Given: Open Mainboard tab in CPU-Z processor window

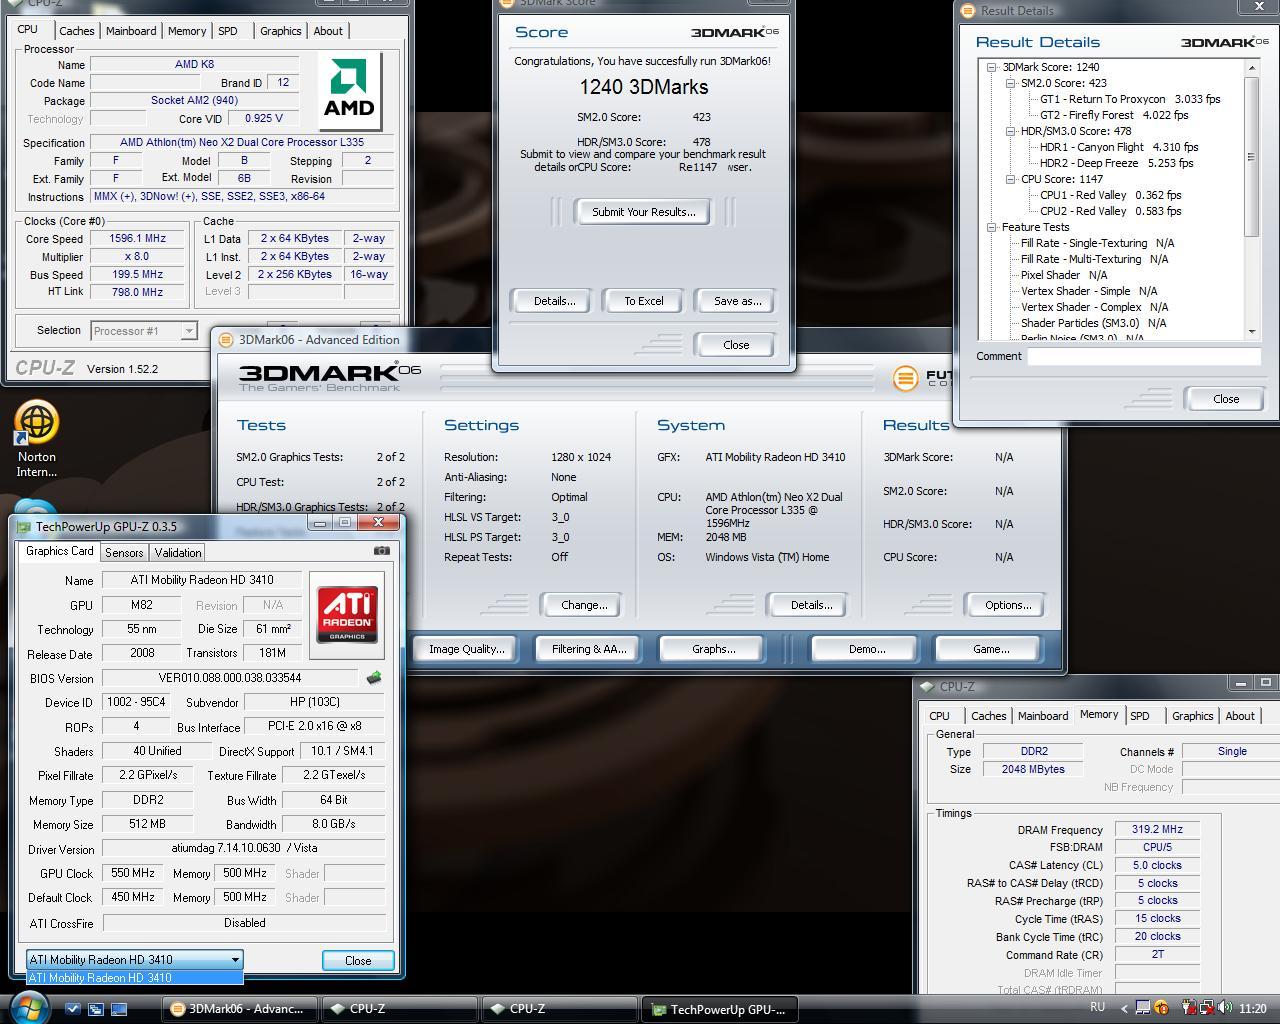Looking at the screenshot, I should [131, 31].
